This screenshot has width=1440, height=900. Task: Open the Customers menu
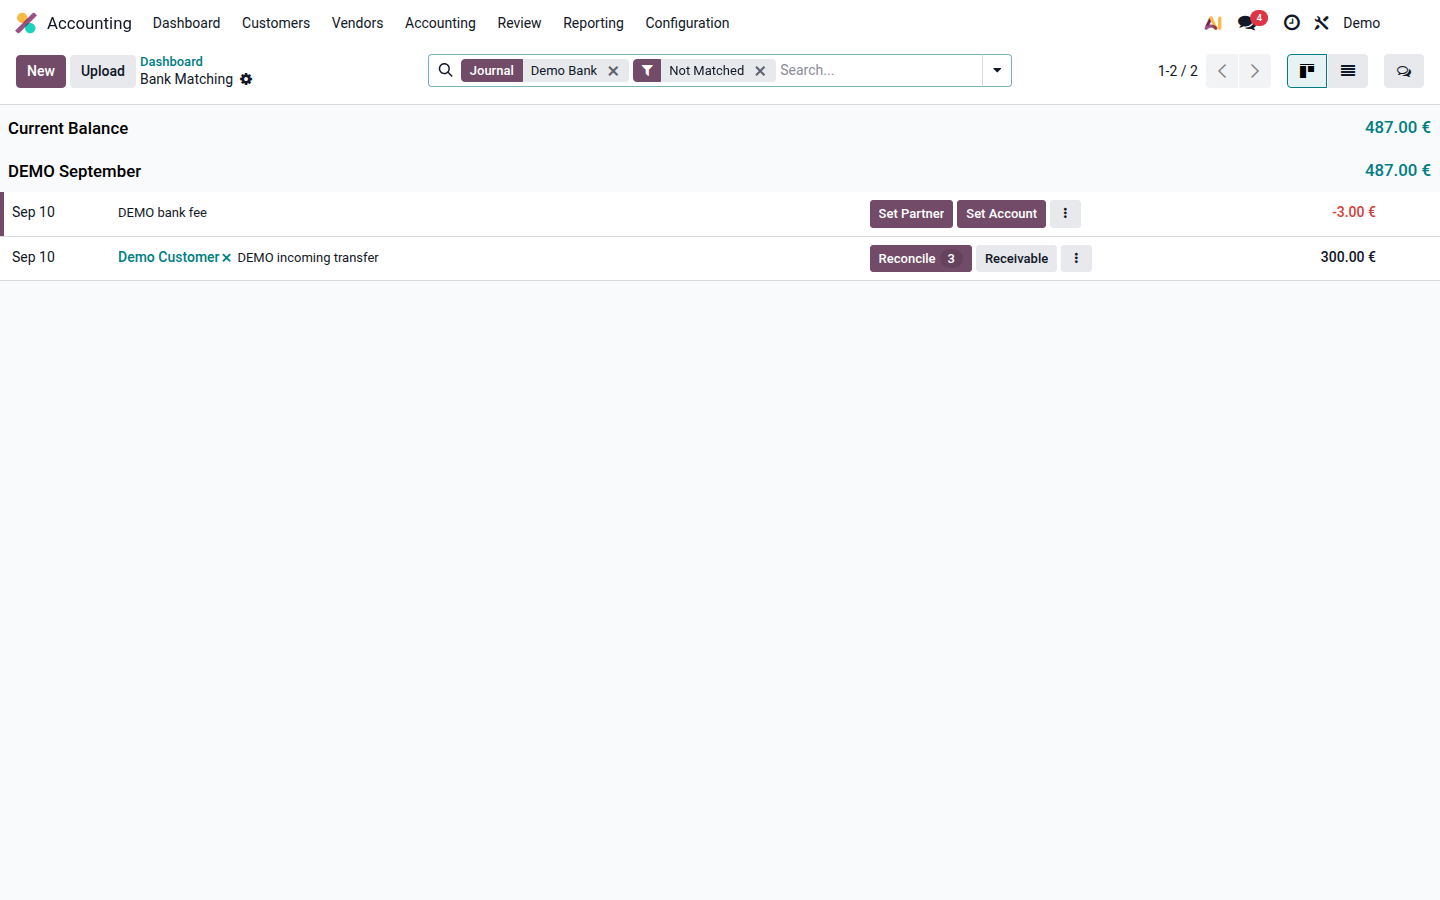tap(276, 23)
